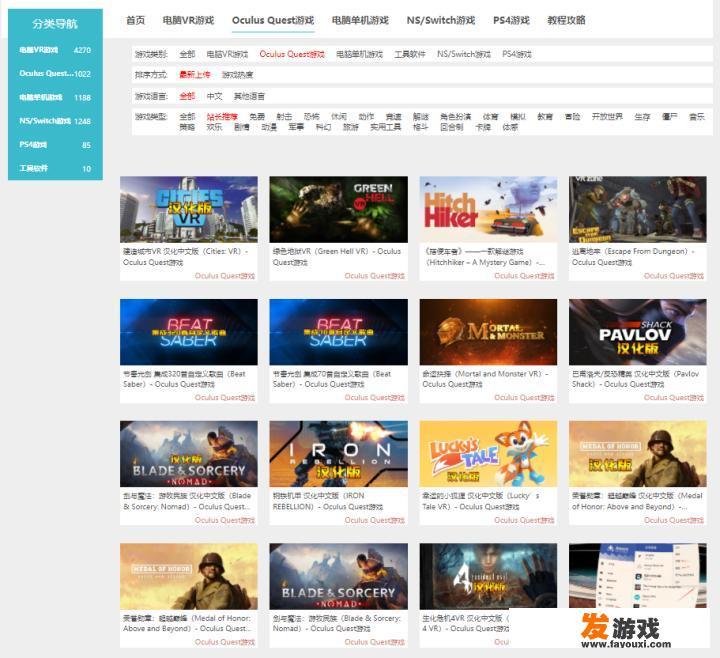Sort games by 最新上传
This screenshot has width=720, height=658.
coord(195,74)
